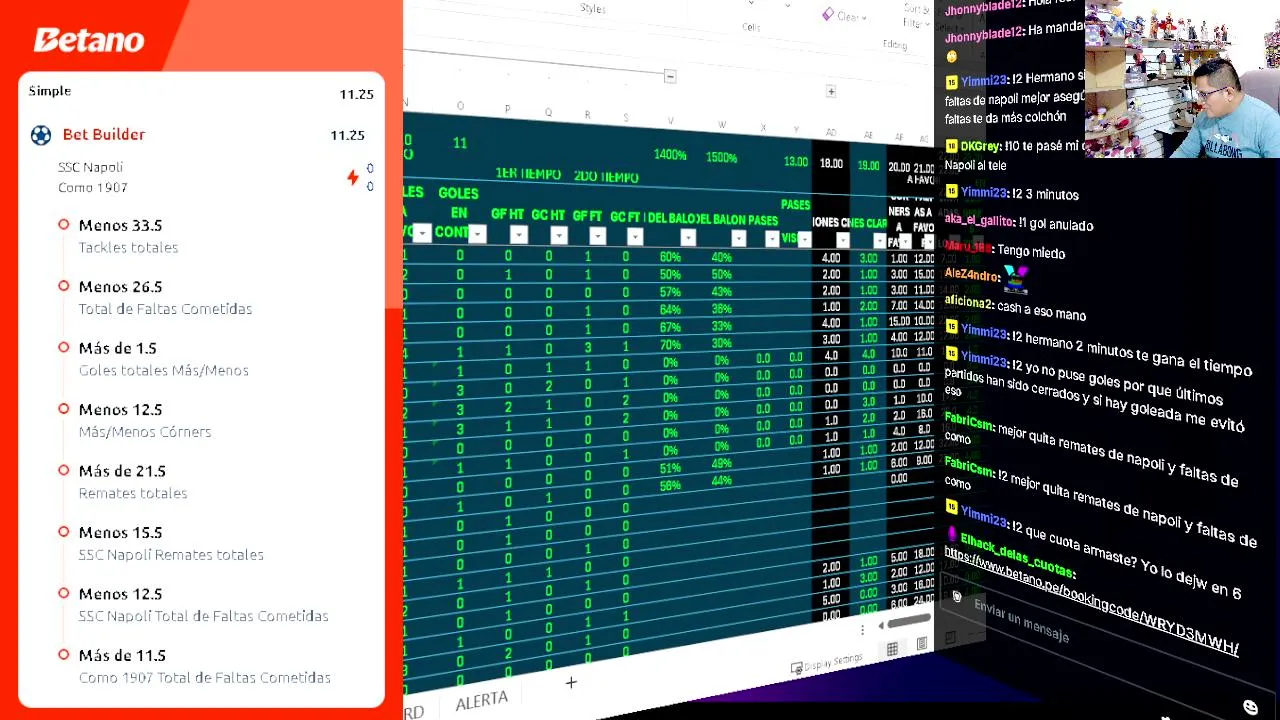Viewport: 1280px width, 720px height.
Task: Select the Más de 1.5 Goles totales radio
Action: [64, 348]
